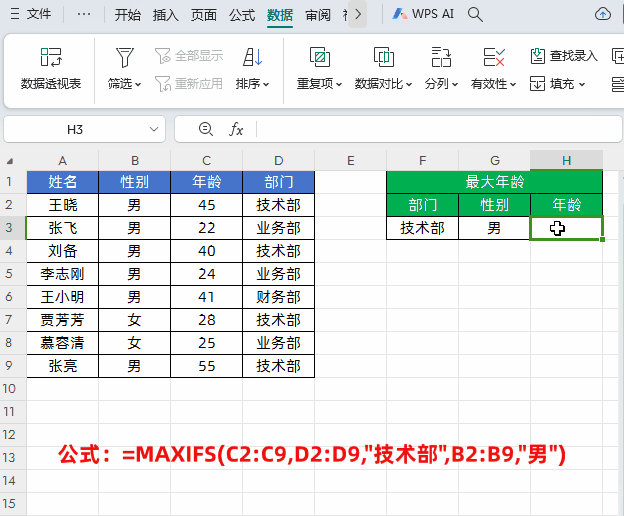Image resolution: width=624 pixels, height=516 pixels.
Task: Select the 数据 ribbon tab
Action: 280,15
